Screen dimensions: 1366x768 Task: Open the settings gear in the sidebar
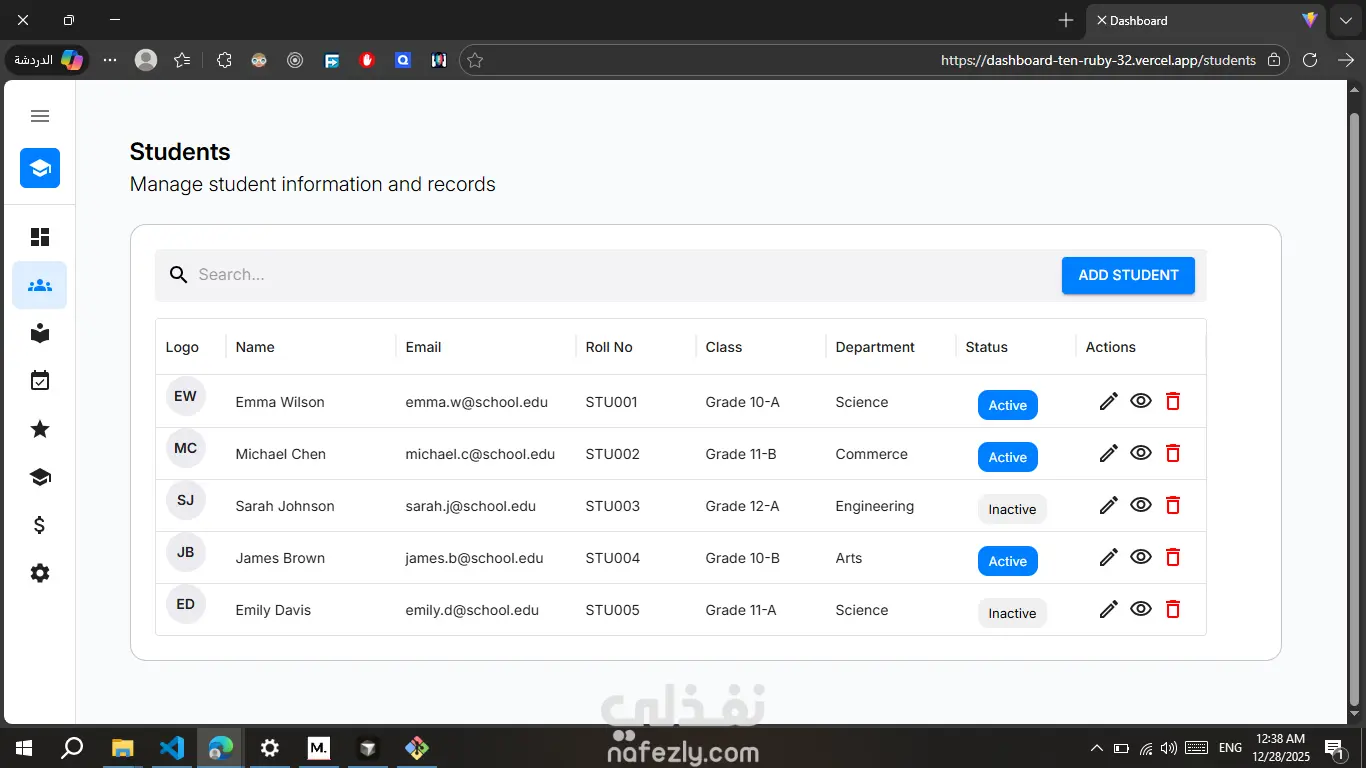(x=40, y=573)
